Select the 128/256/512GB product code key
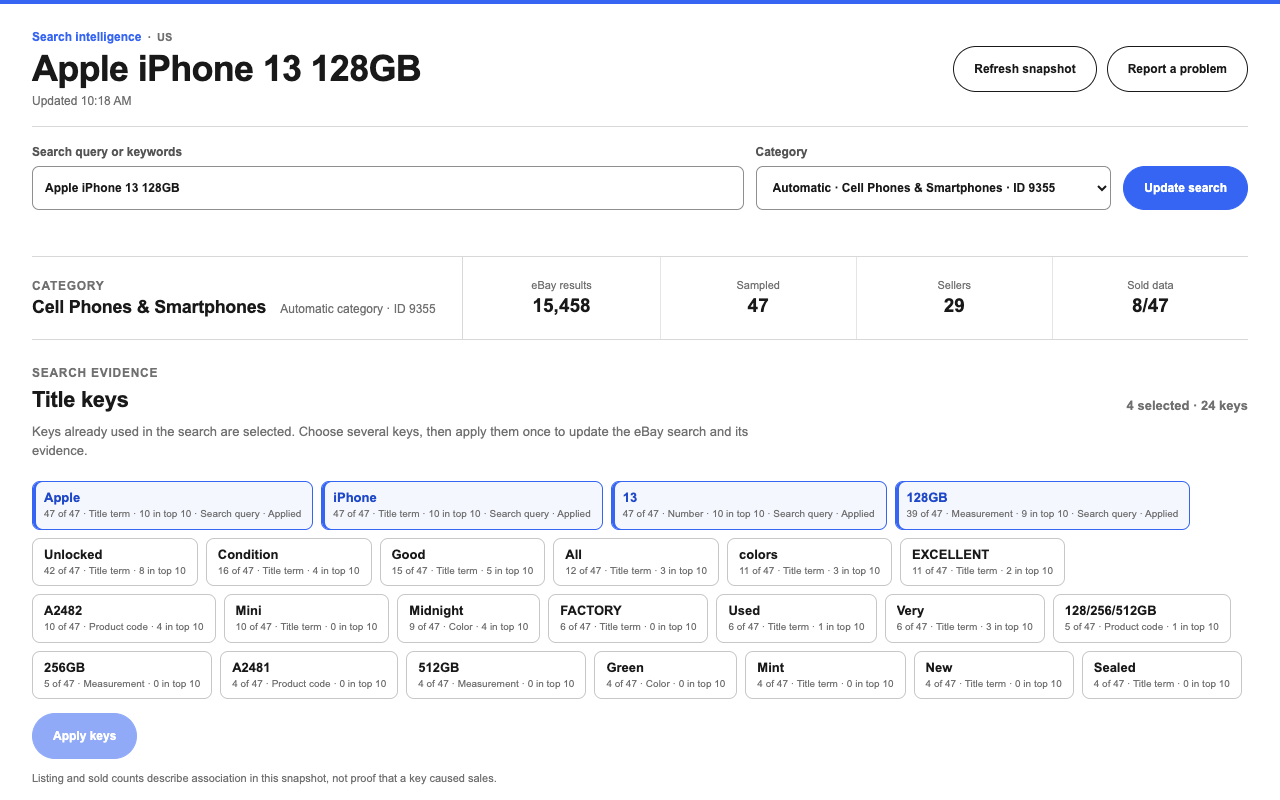 1142,618
